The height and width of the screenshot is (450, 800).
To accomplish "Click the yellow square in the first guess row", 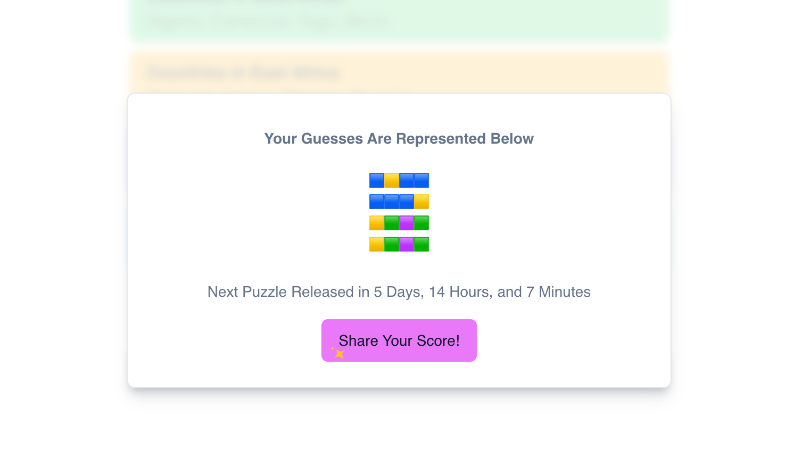I will pyautogui.click(x=391, y=181).
